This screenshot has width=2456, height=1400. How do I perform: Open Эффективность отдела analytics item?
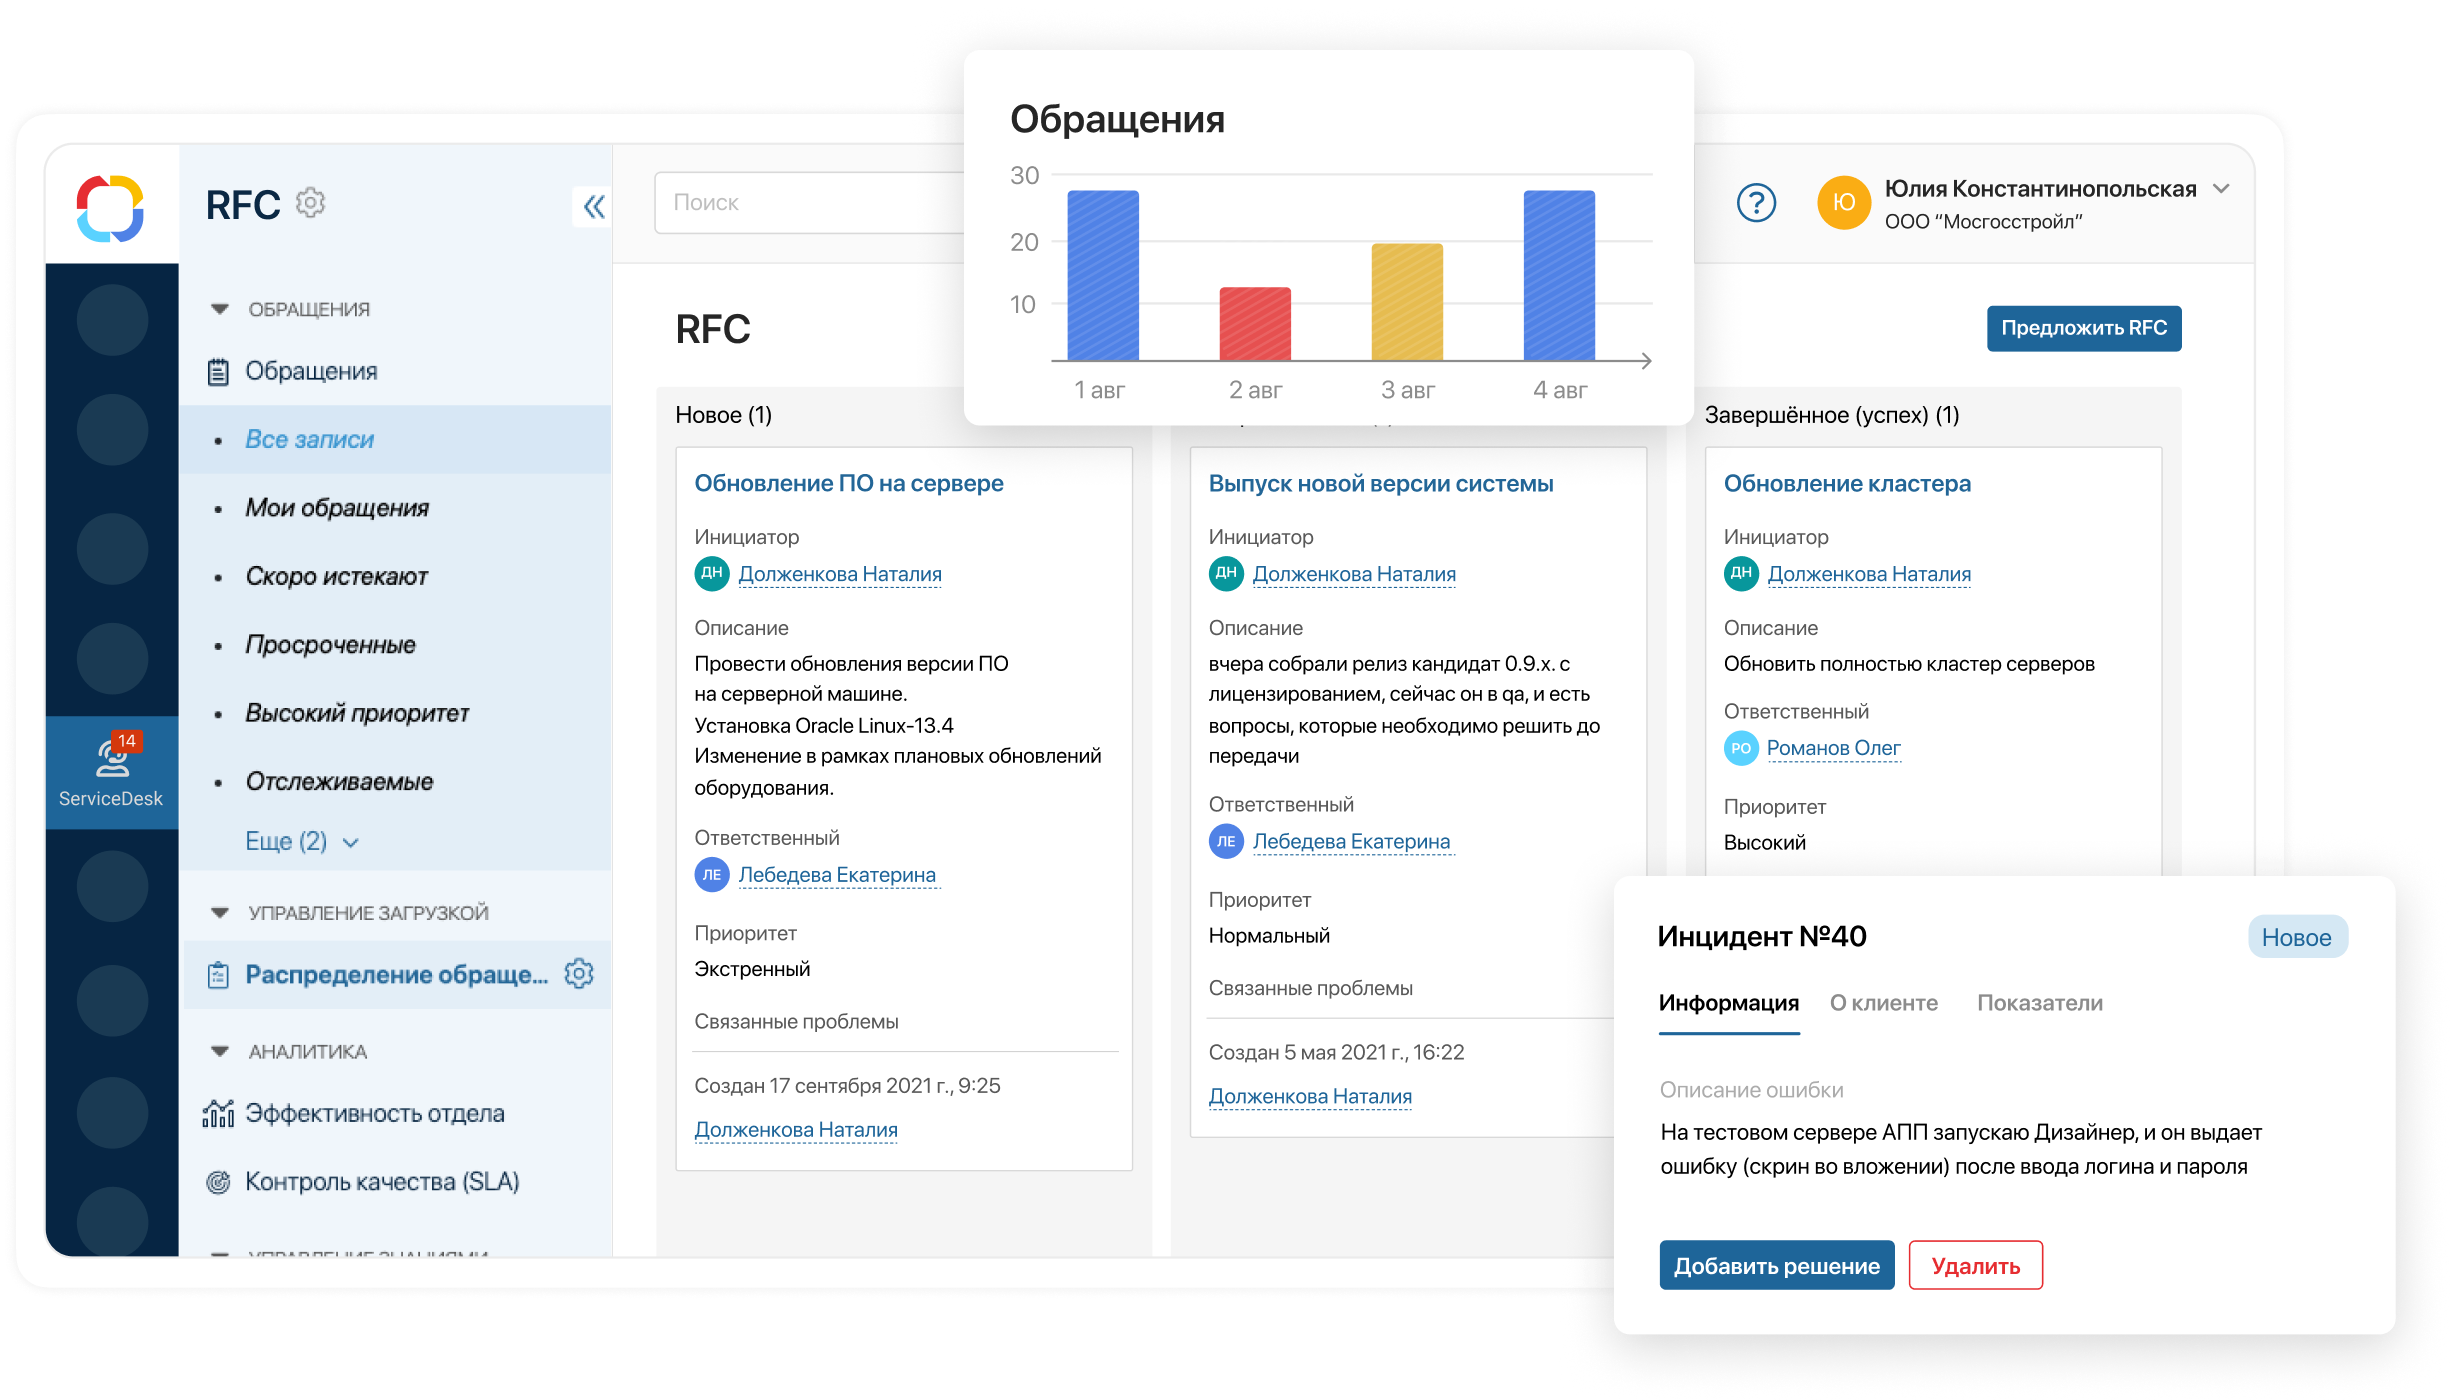click(x=374, y=1113)
